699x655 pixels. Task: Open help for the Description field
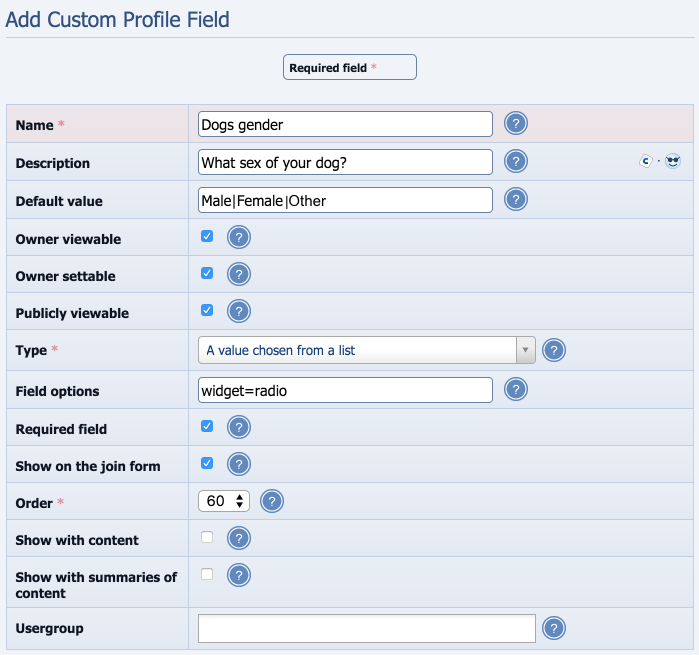tap(516, 161)
